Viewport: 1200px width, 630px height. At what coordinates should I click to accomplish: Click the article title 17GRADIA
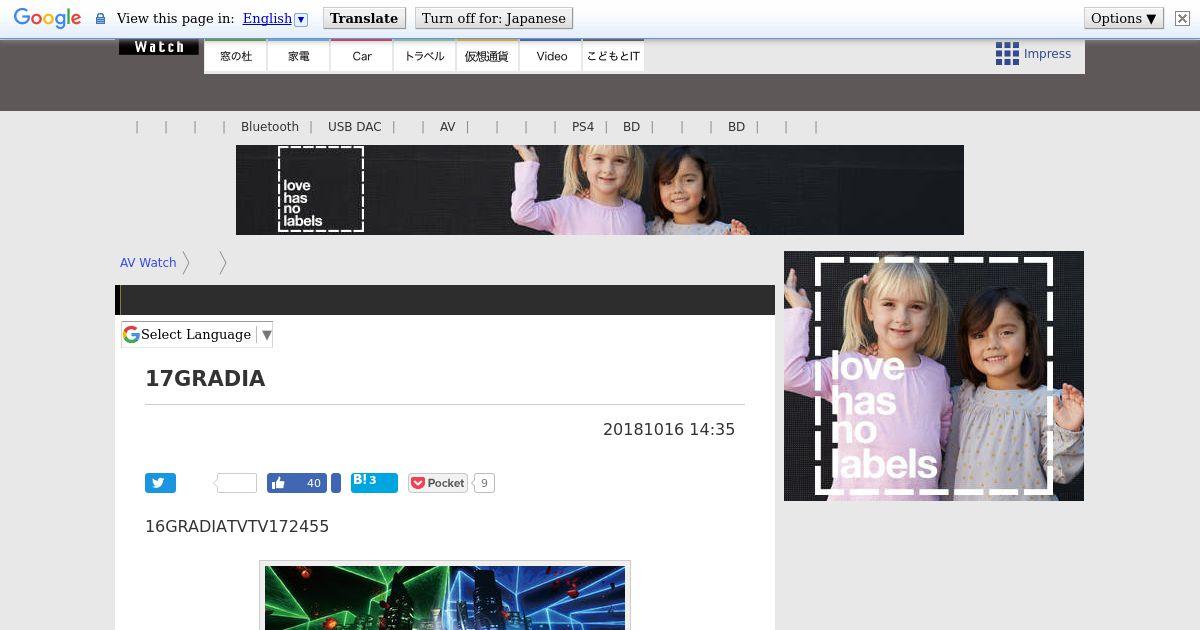(205, 378)
